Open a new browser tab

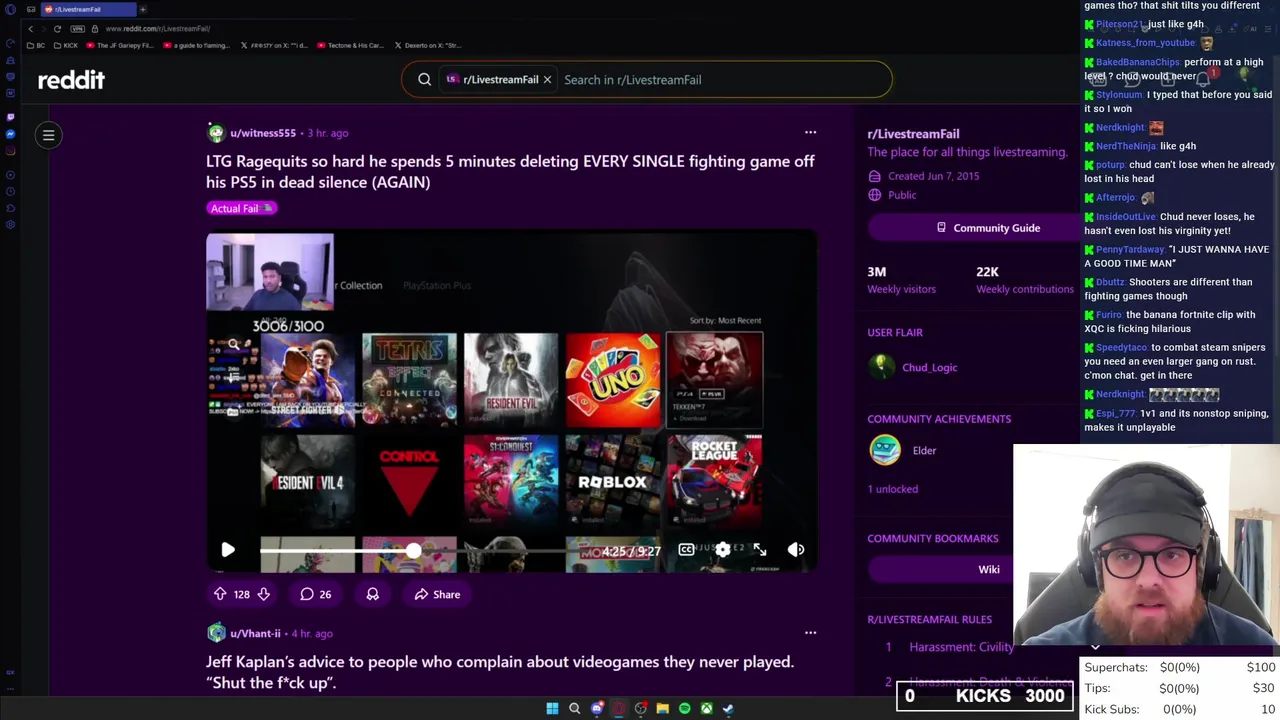pos(142,9)
